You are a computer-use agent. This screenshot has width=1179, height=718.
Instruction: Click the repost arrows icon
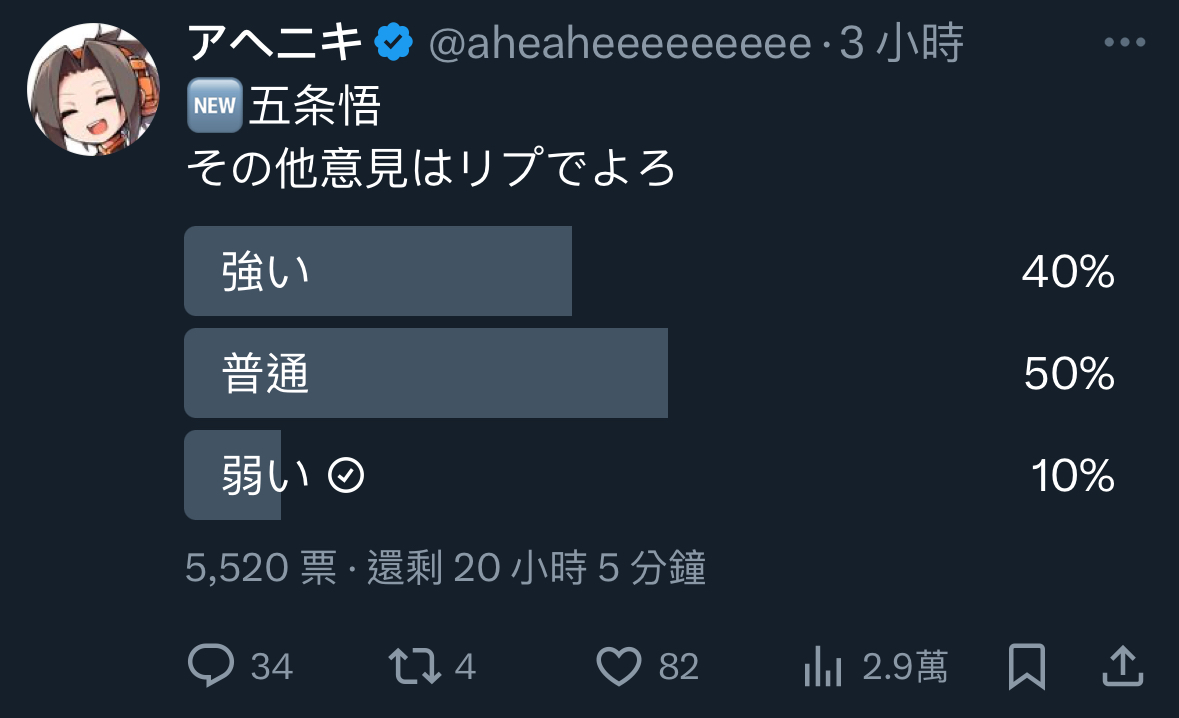coord(414,666)
